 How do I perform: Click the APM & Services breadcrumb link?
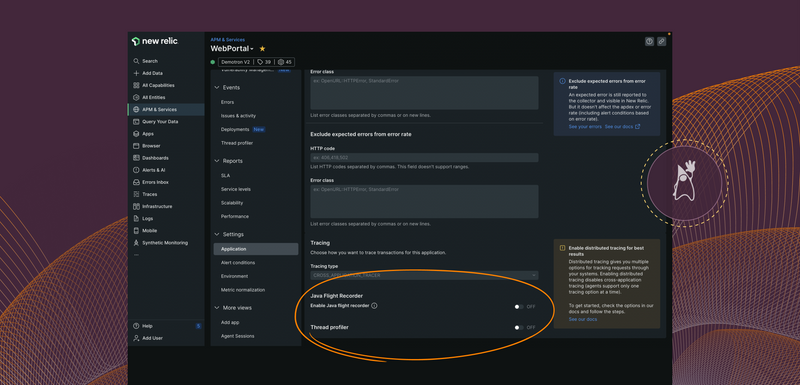pos(228,39)
